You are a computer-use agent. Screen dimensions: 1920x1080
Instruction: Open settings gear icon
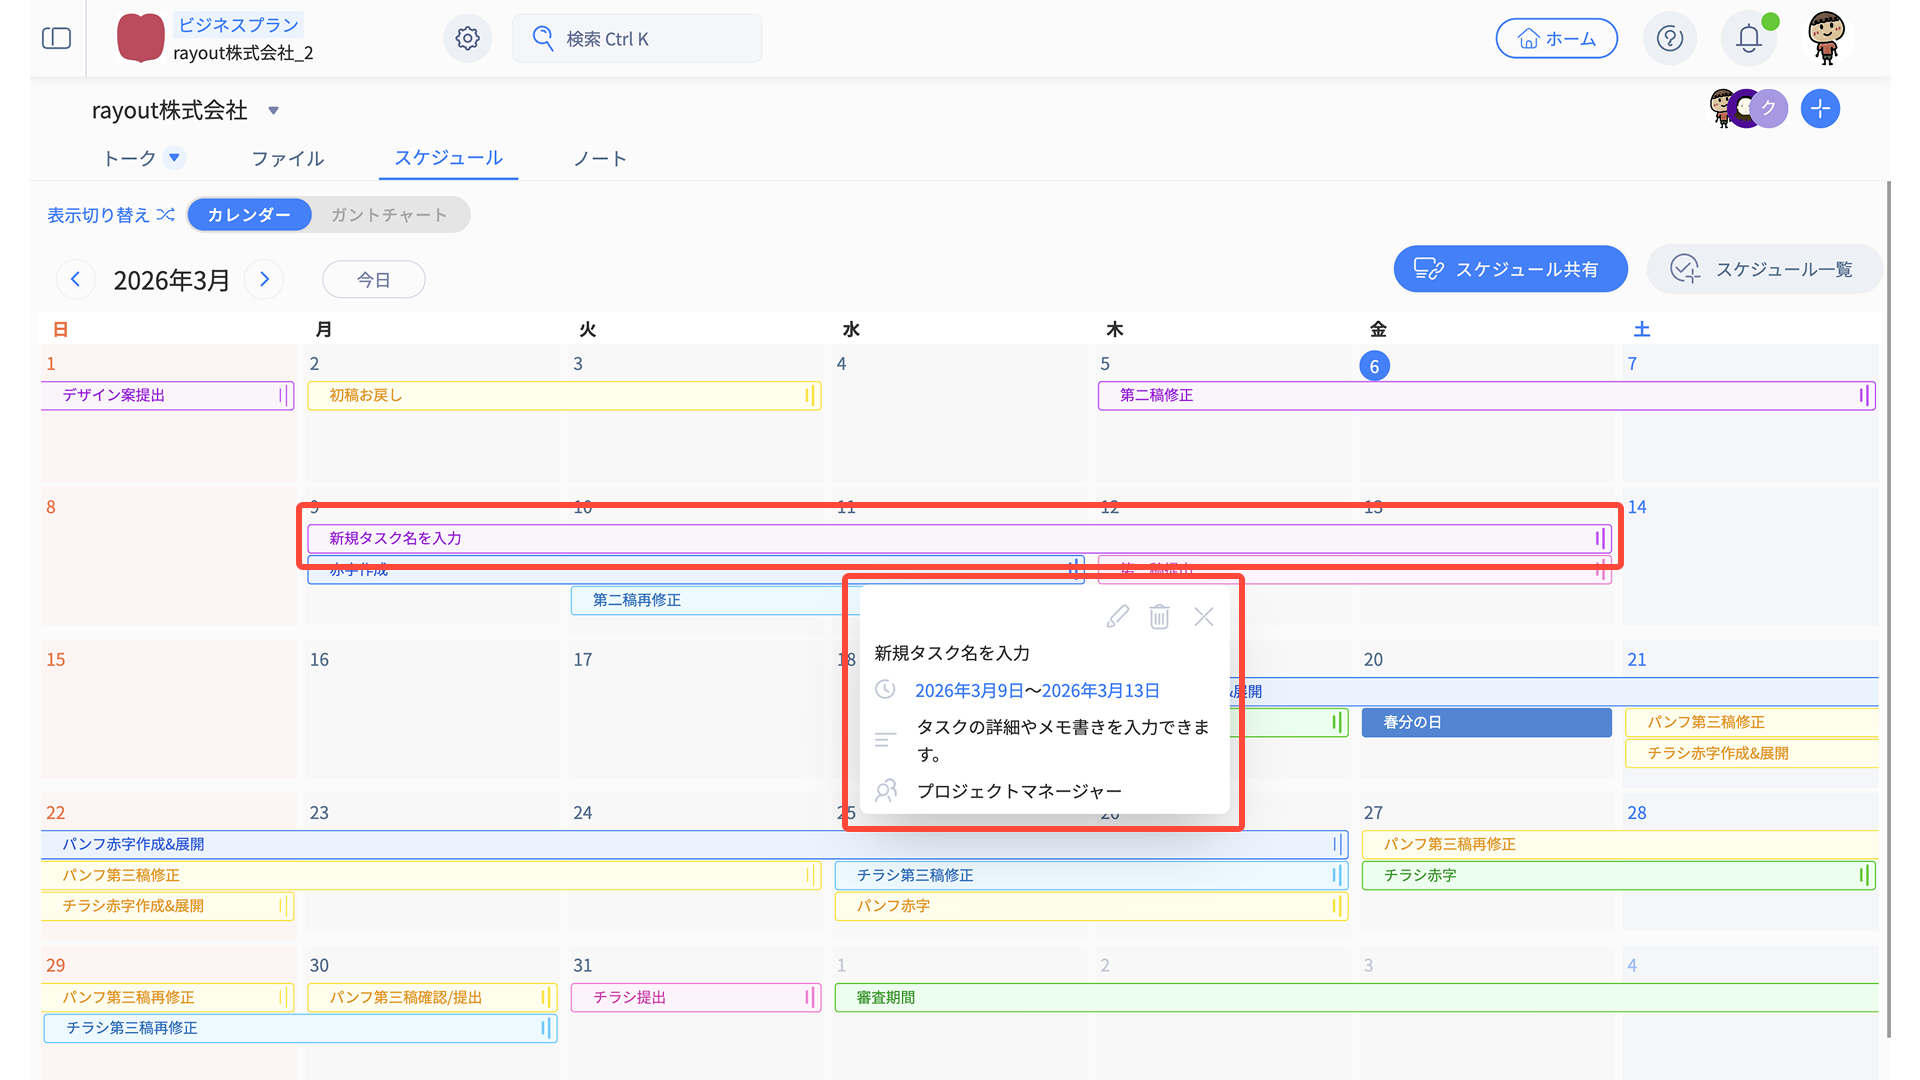[467, 38]
